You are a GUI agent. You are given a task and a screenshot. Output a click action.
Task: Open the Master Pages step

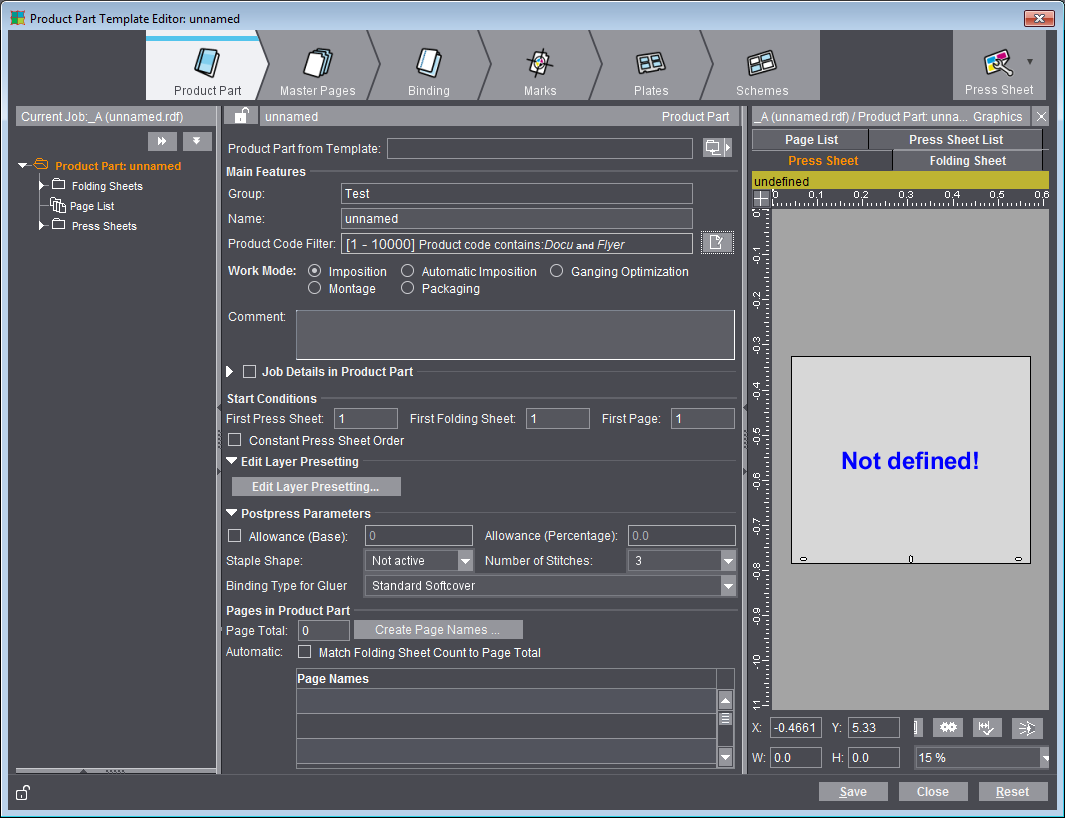pos(317,72)
